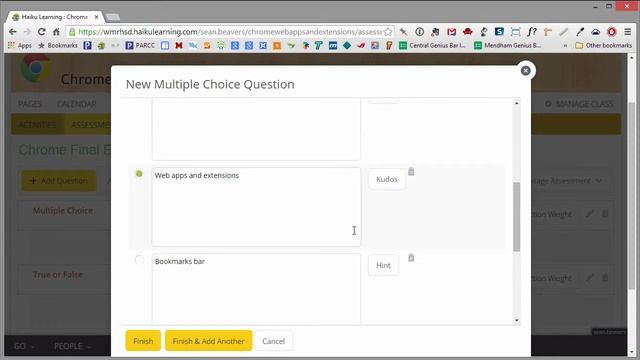Open MANAGE CLASS in background page
This screenshot has height=360, width=640.
[x=579, y=104]
